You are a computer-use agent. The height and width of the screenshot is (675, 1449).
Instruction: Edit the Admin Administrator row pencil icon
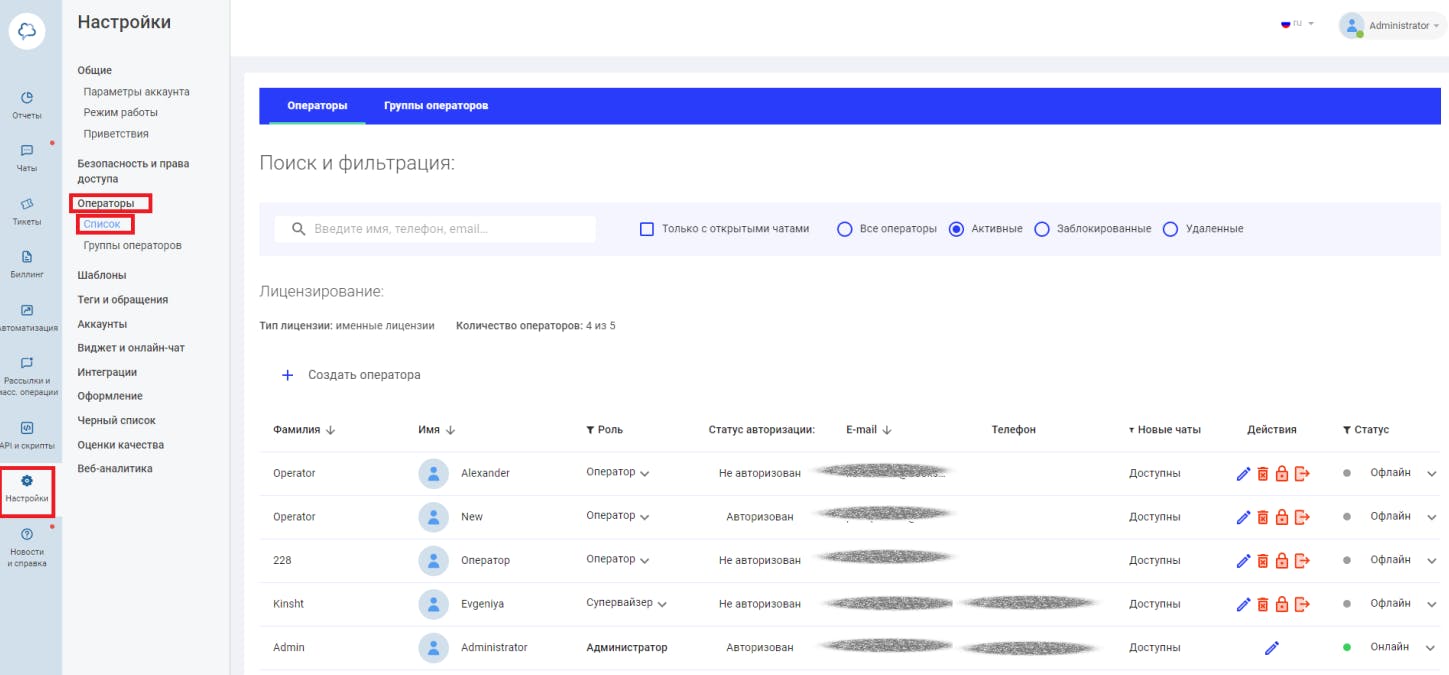[1272, 648]
